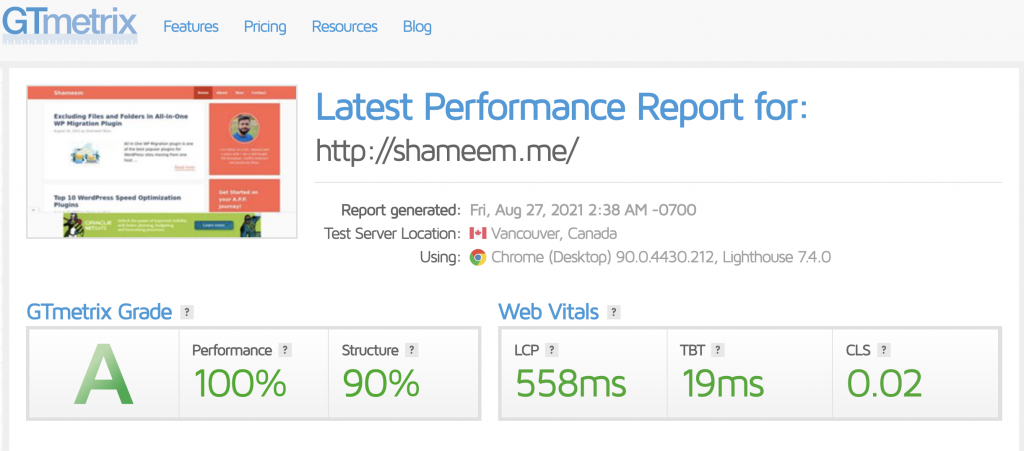
Task: Click the question mark next to Structure
Action: [412, 350]
